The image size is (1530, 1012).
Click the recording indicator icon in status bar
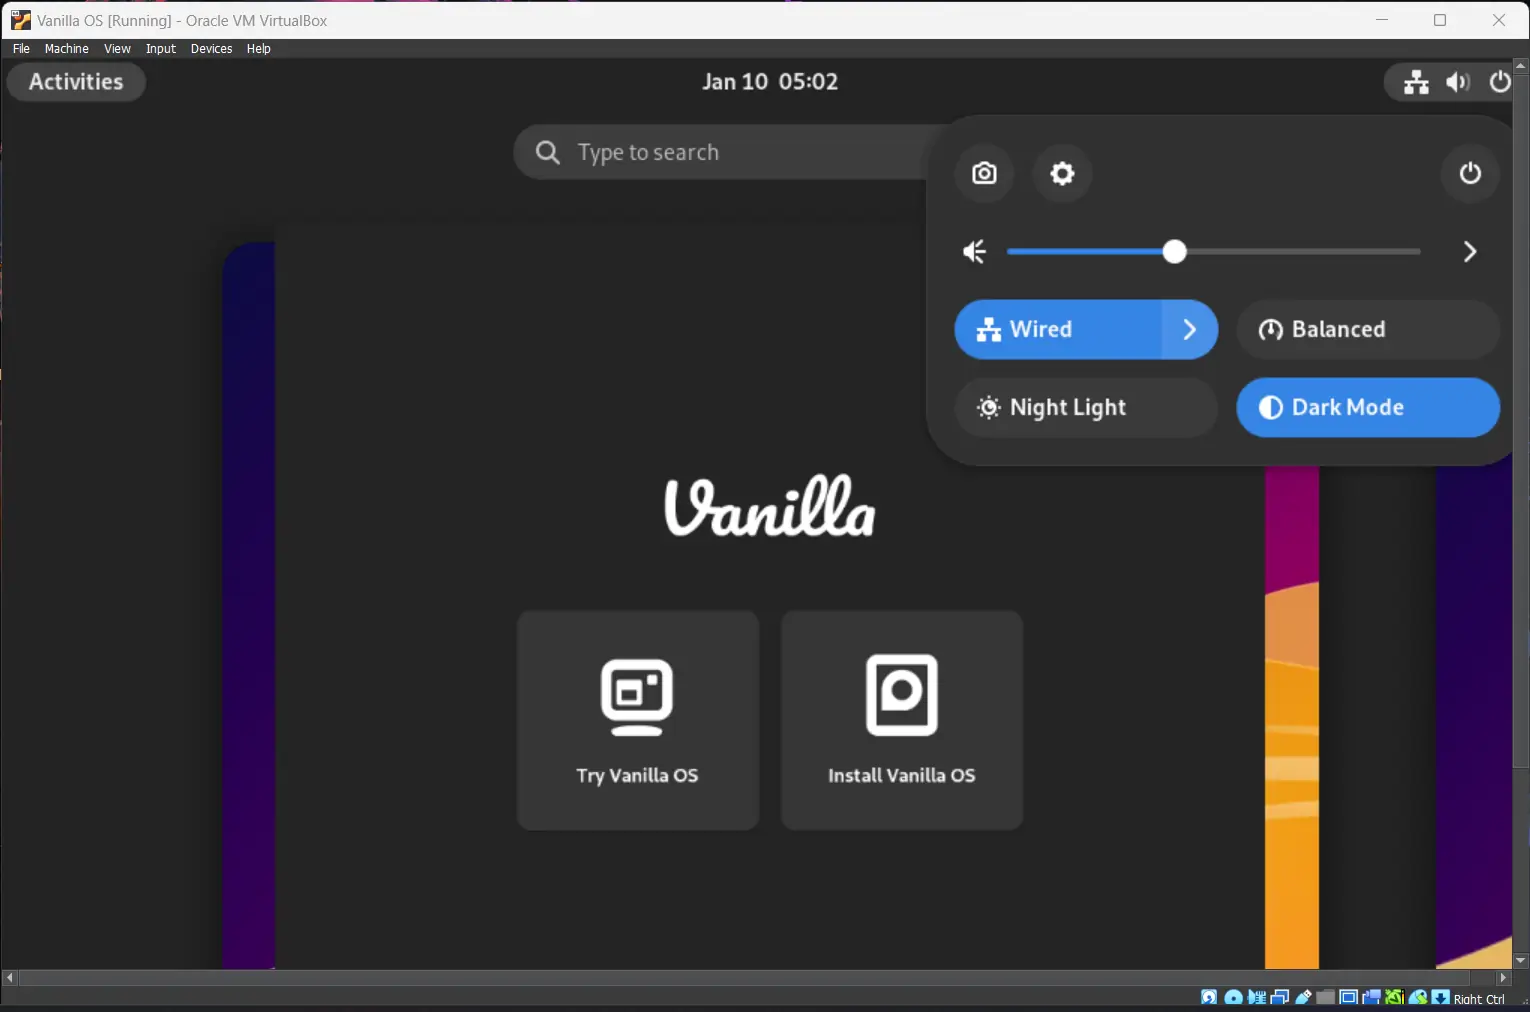tap(1371, 998)
